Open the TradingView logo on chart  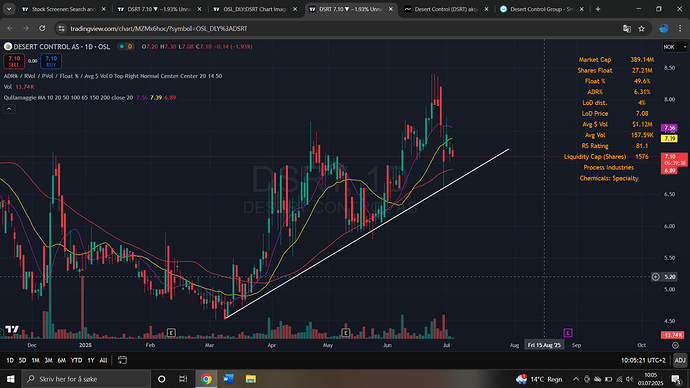tap(12, 329)
